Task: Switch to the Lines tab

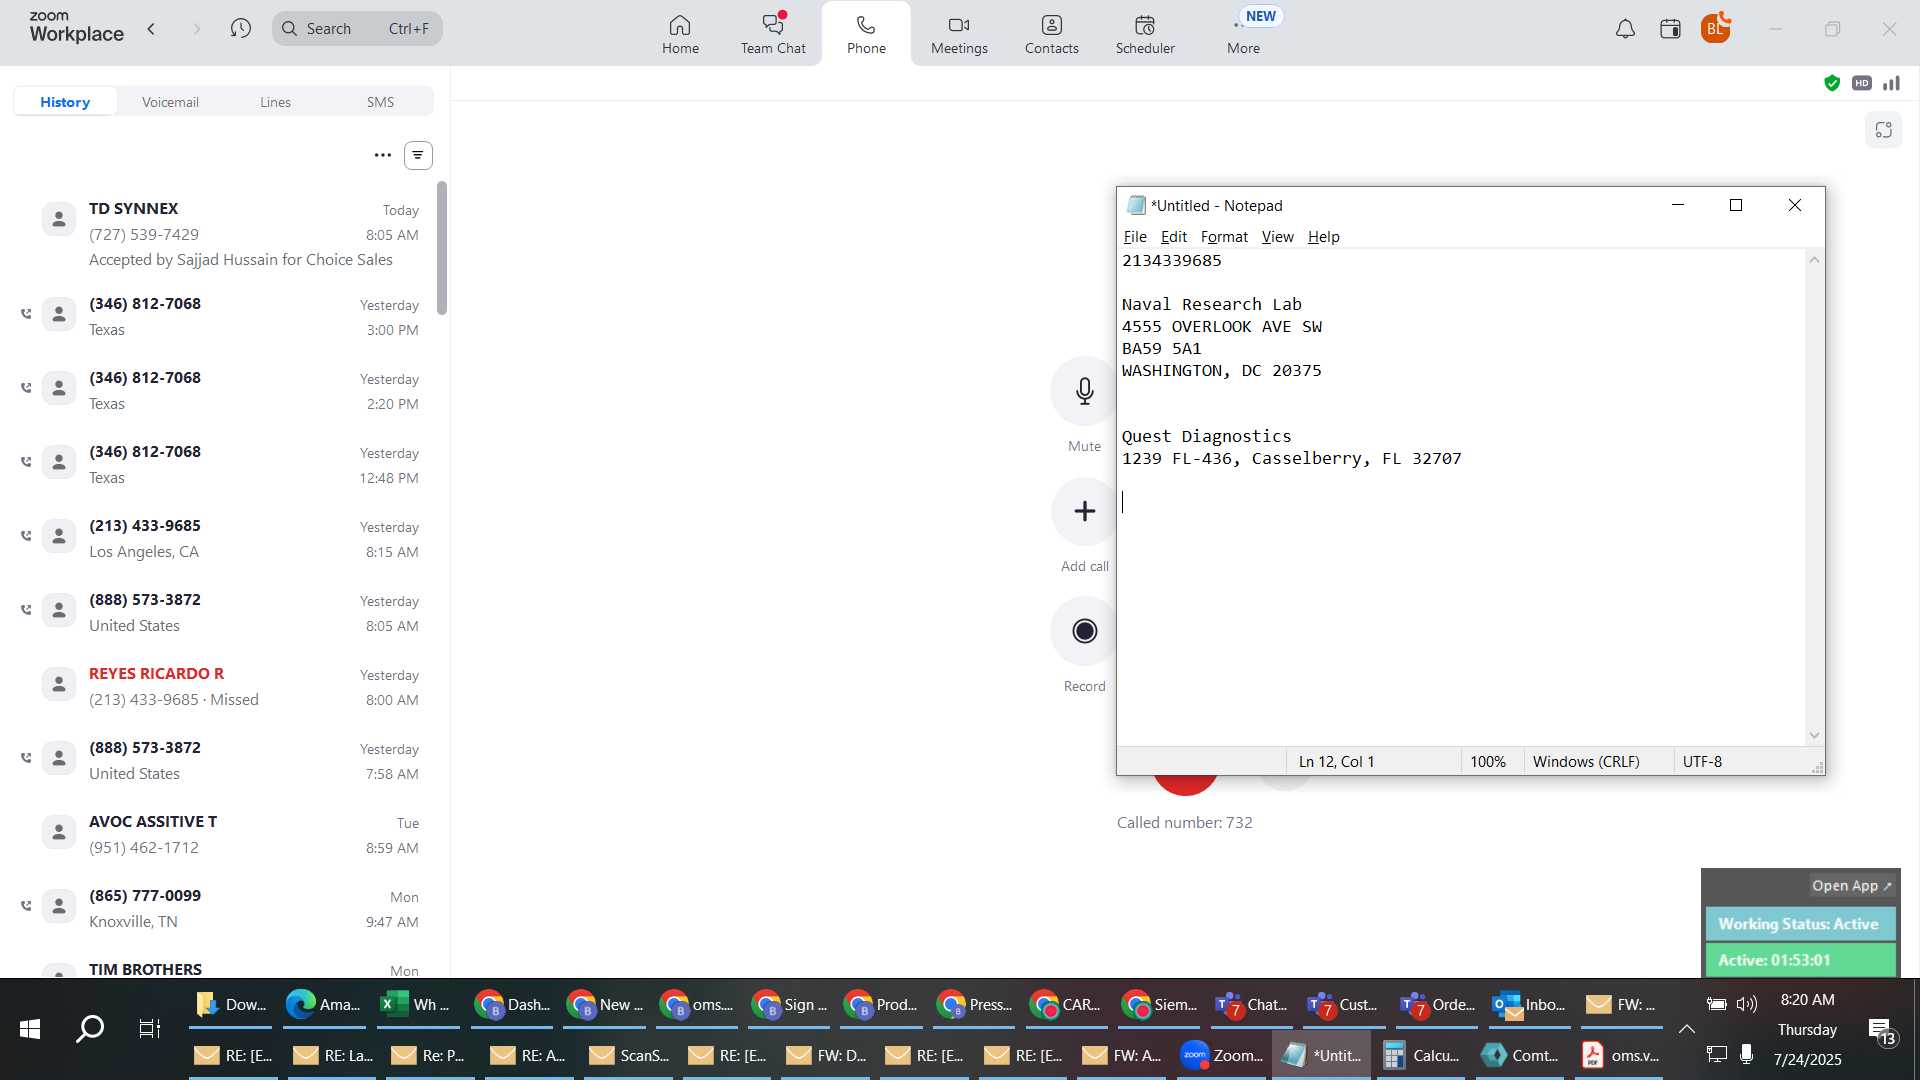Action: click(x=275, y=102)
